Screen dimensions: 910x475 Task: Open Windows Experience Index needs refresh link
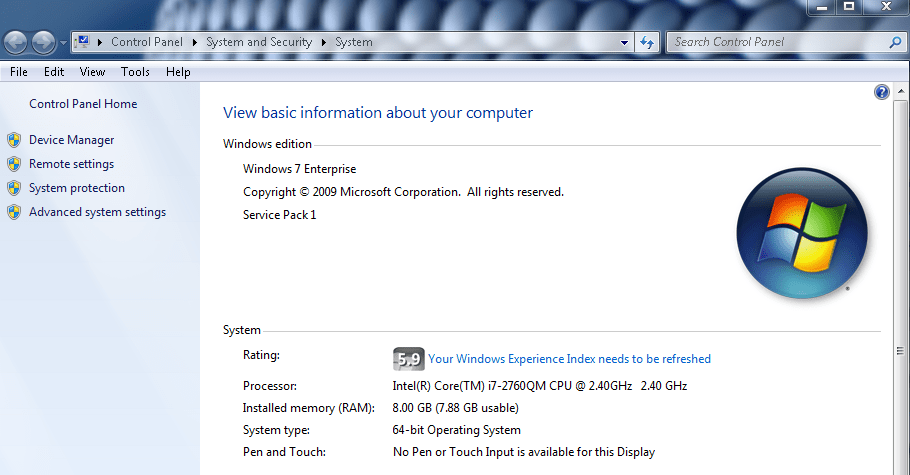pyautogui.click(x=569, y=359)
